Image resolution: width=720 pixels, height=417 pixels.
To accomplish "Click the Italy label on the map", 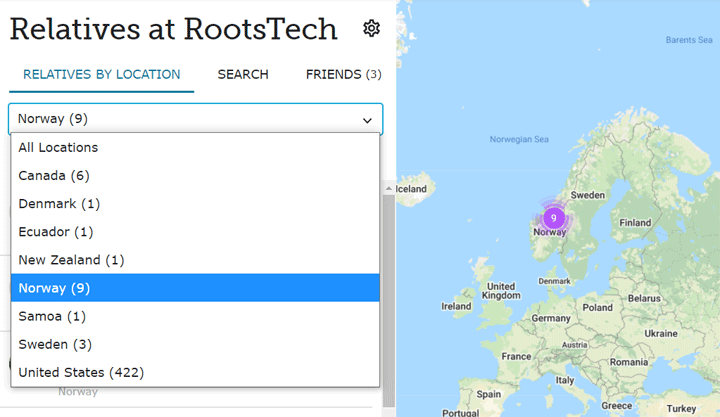I will [x=565, y=380].
